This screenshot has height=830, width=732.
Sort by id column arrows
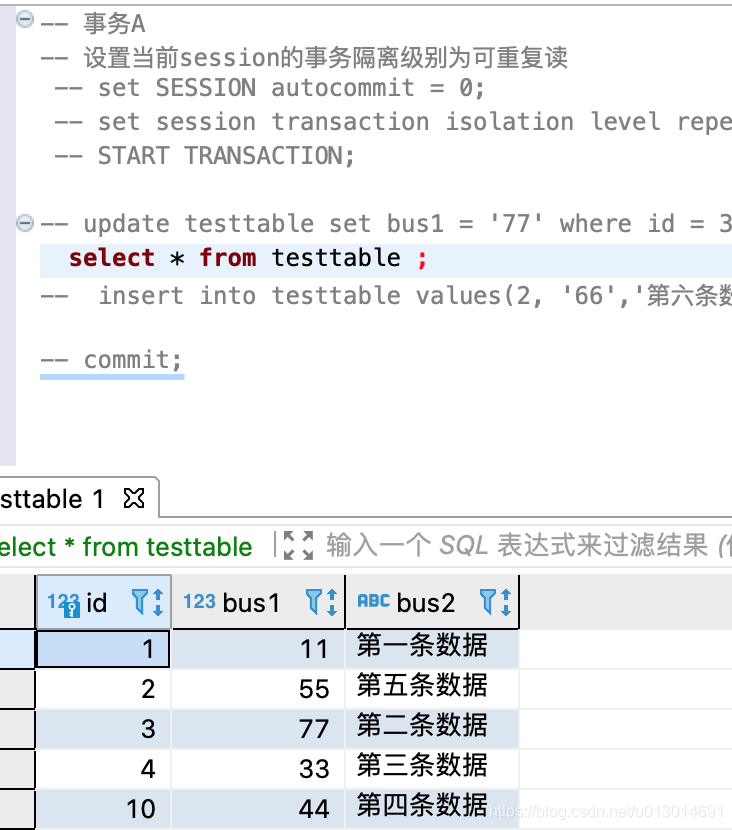pos(158,602)
